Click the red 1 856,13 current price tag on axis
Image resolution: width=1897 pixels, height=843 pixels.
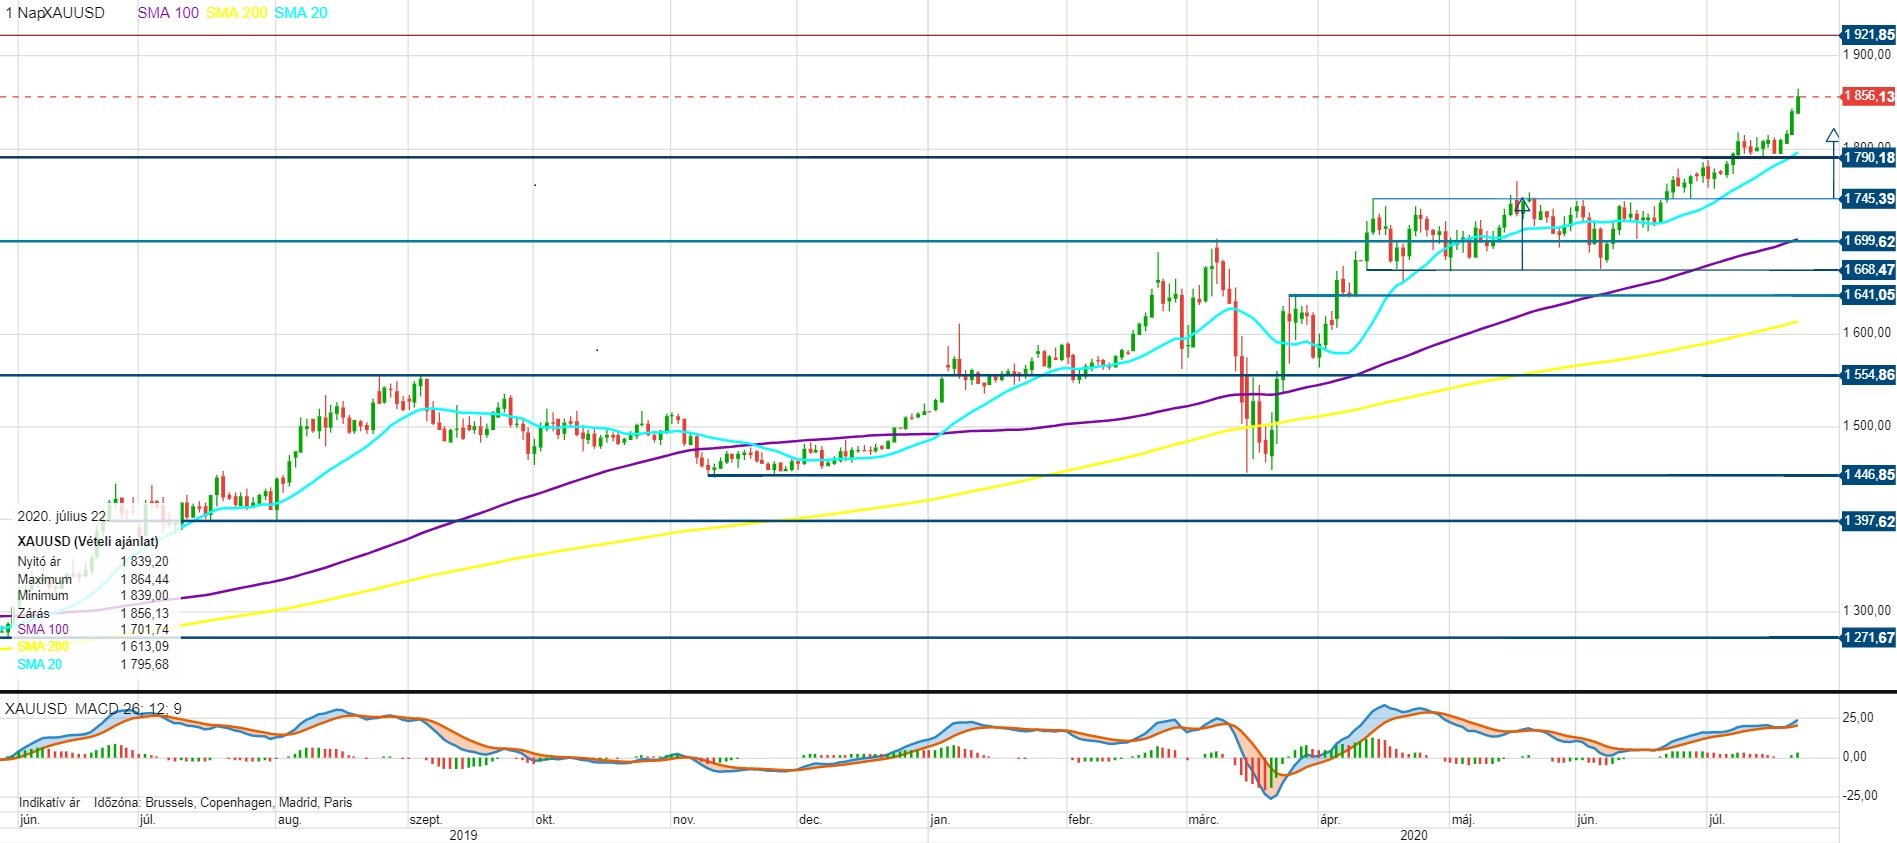point(1868,96)
